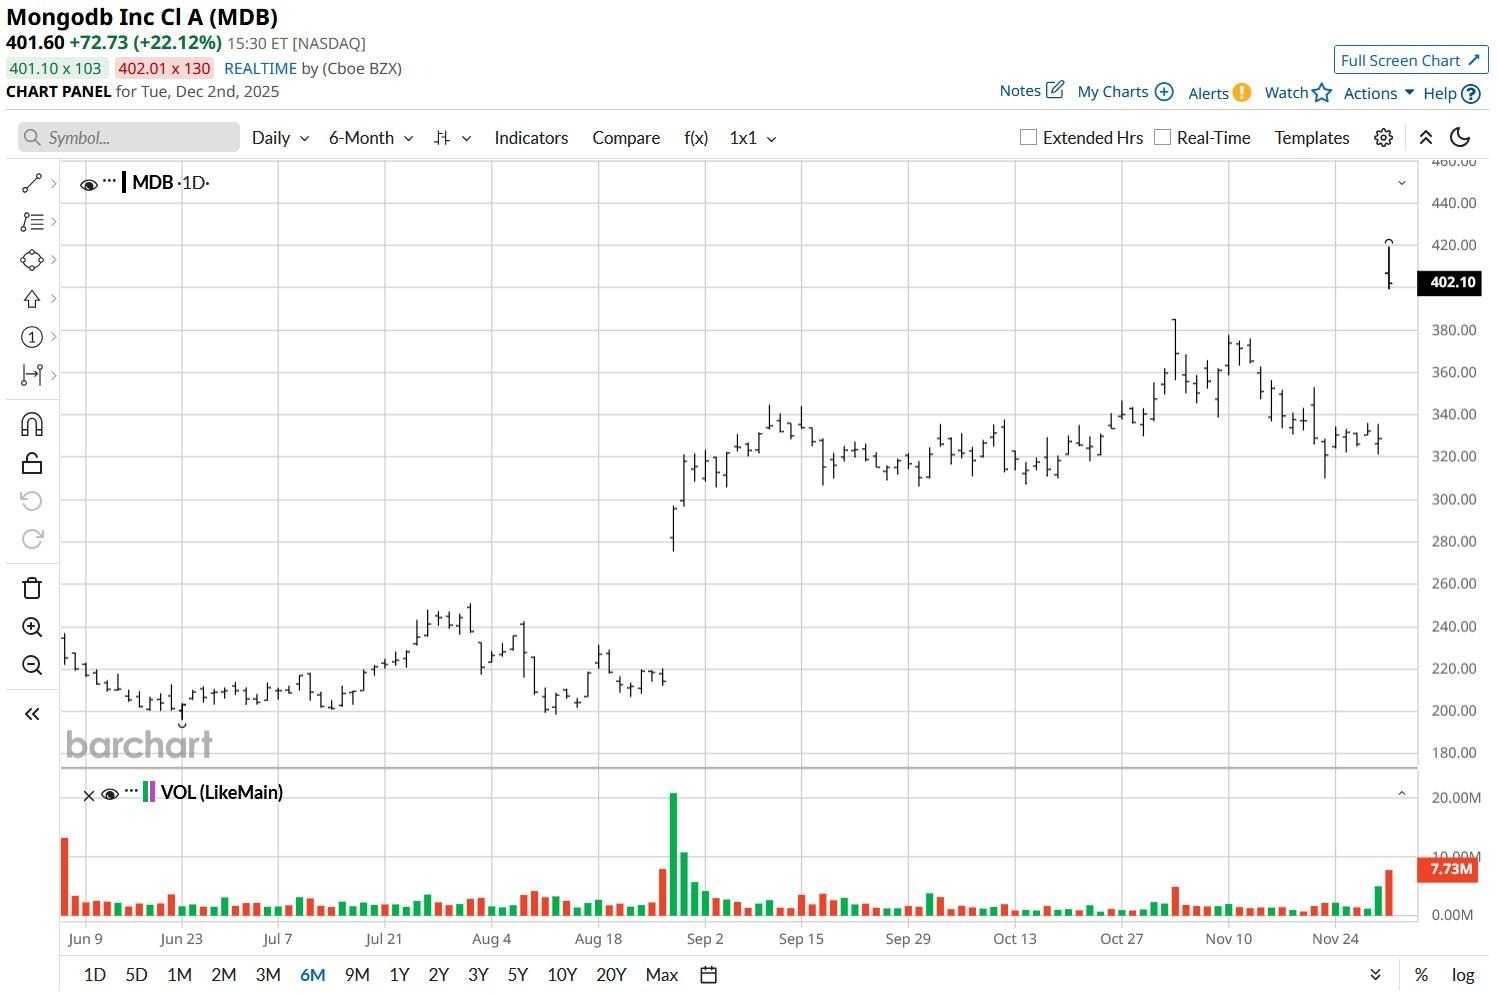Screen dimensions: 1498x994
Task: Open the Daily interval dropdown
Action: tap(279, 137)
